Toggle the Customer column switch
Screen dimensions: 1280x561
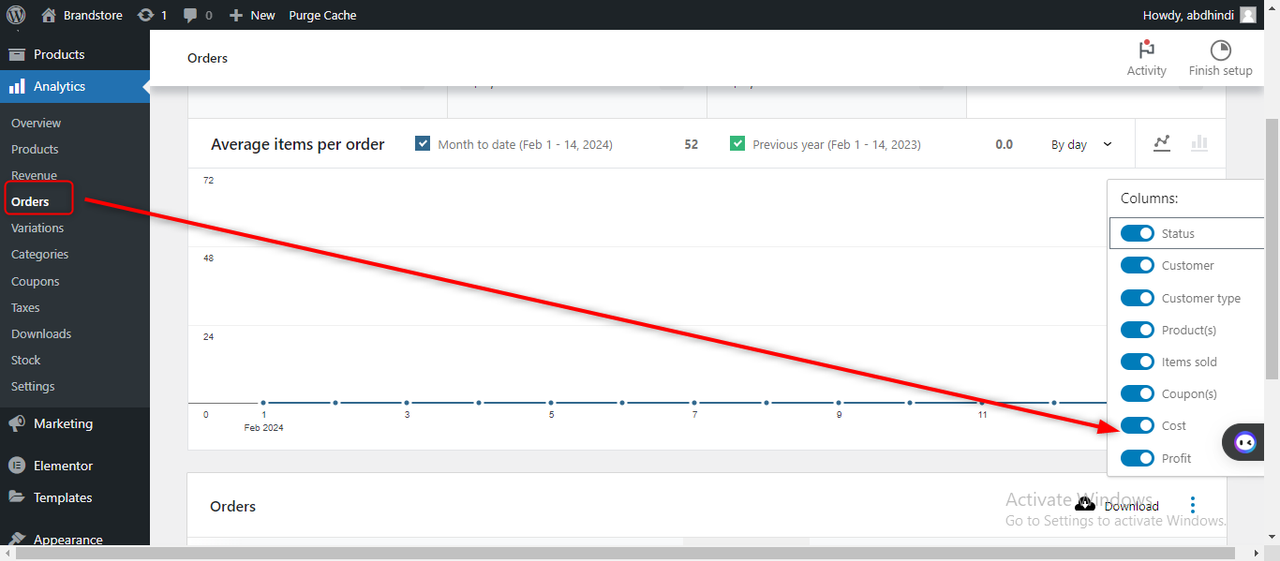pyautogui.click(x=1137, y=265)
